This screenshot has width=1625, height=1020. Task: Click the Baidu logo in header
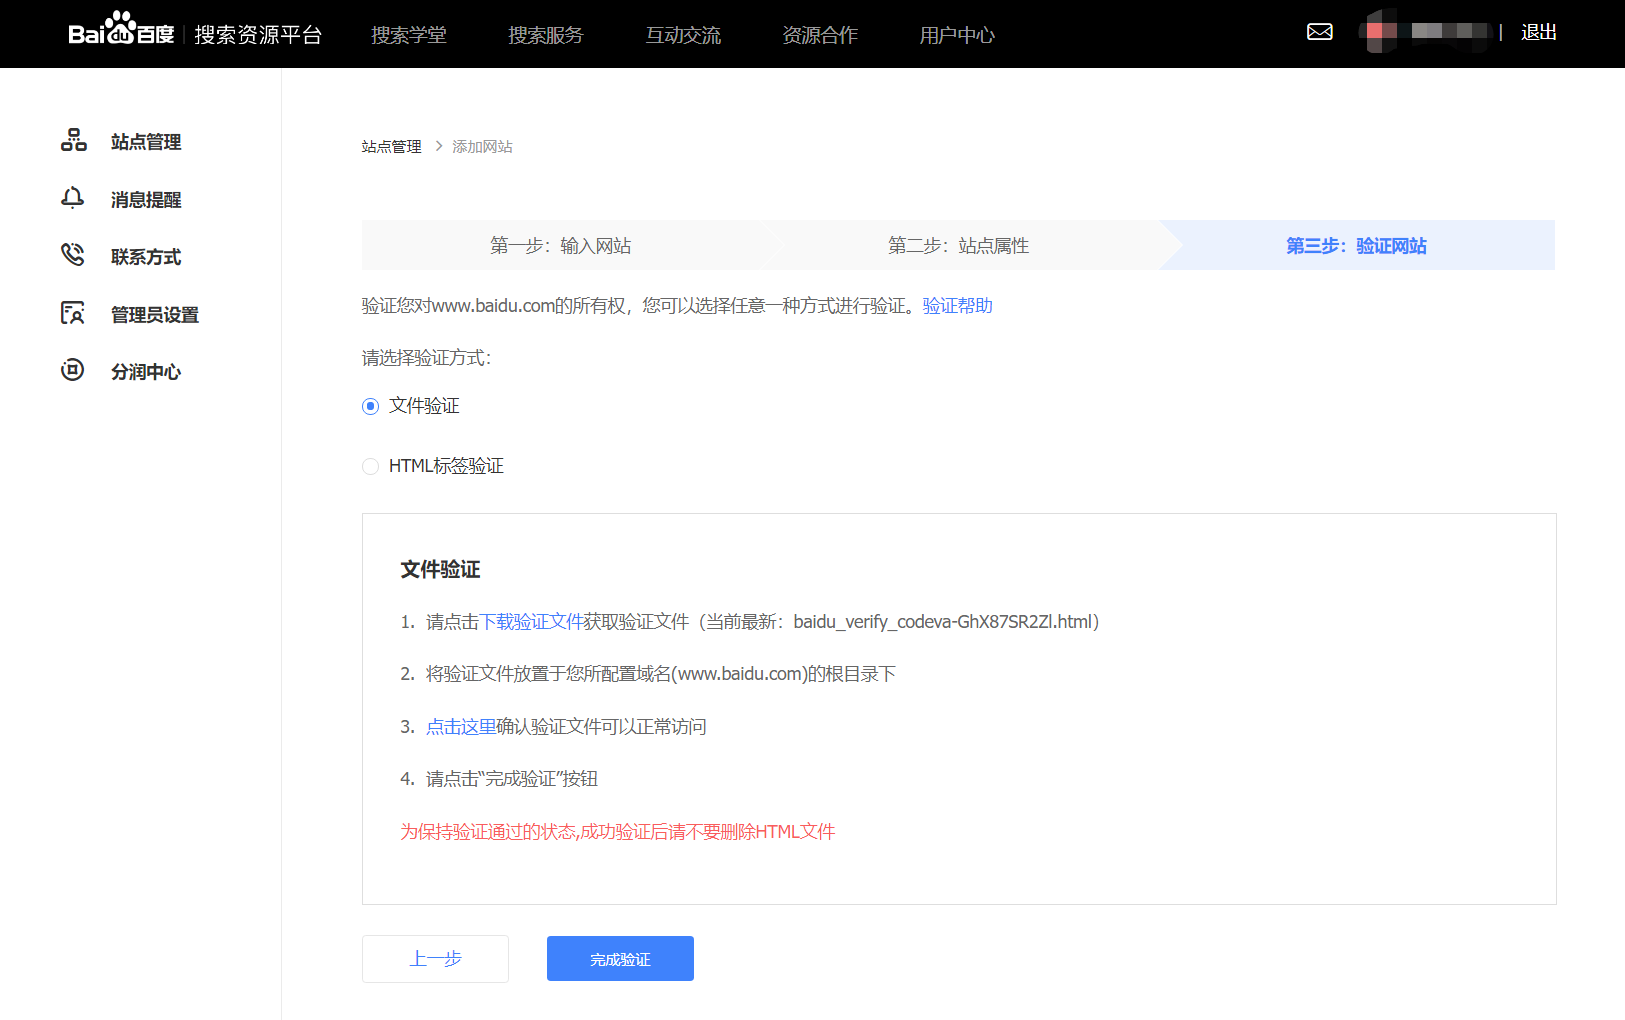pos(121,32)
